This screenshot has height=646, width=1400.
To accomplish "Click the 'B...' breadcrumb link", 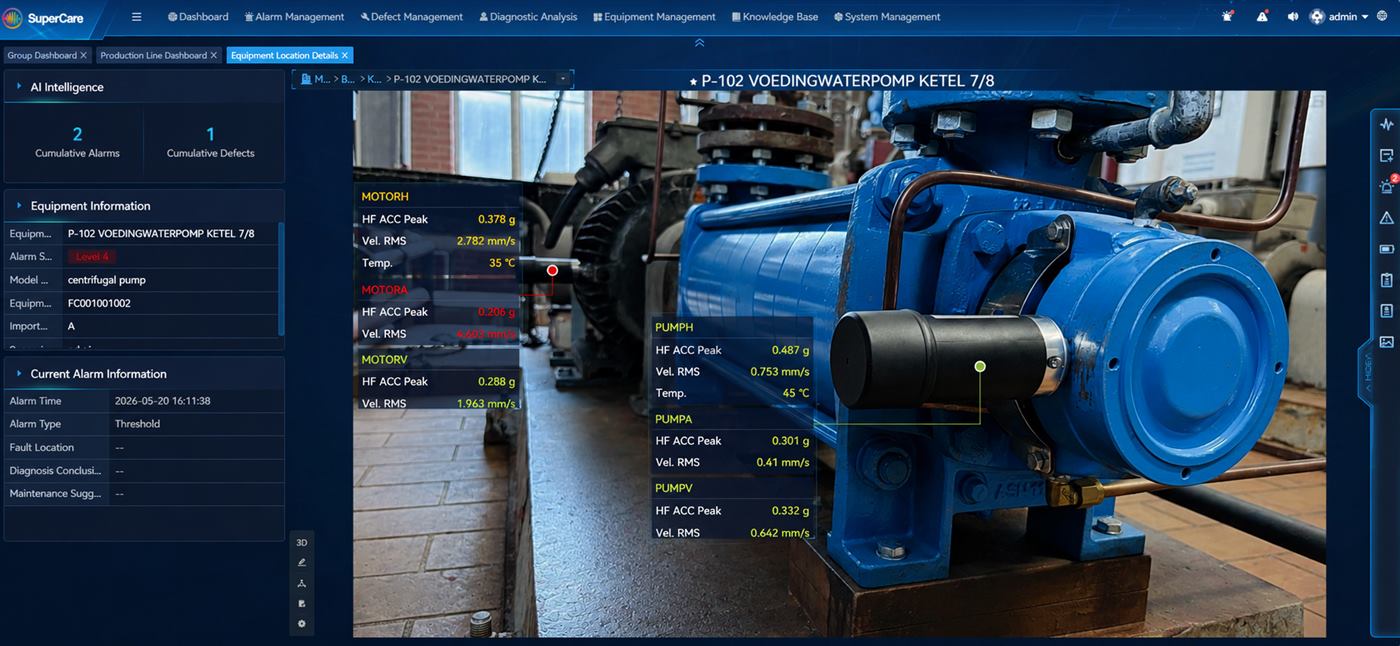I will pos(348,79).
